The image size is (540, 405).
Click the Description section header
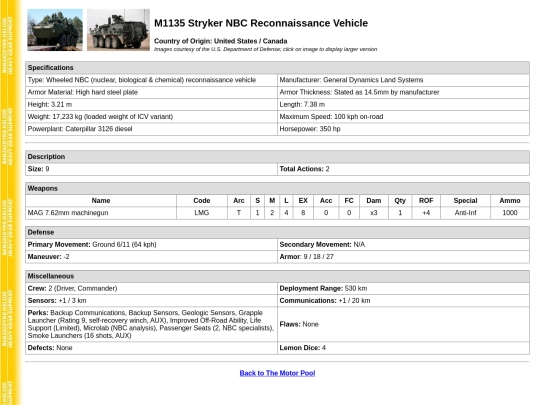coord(277,157)
